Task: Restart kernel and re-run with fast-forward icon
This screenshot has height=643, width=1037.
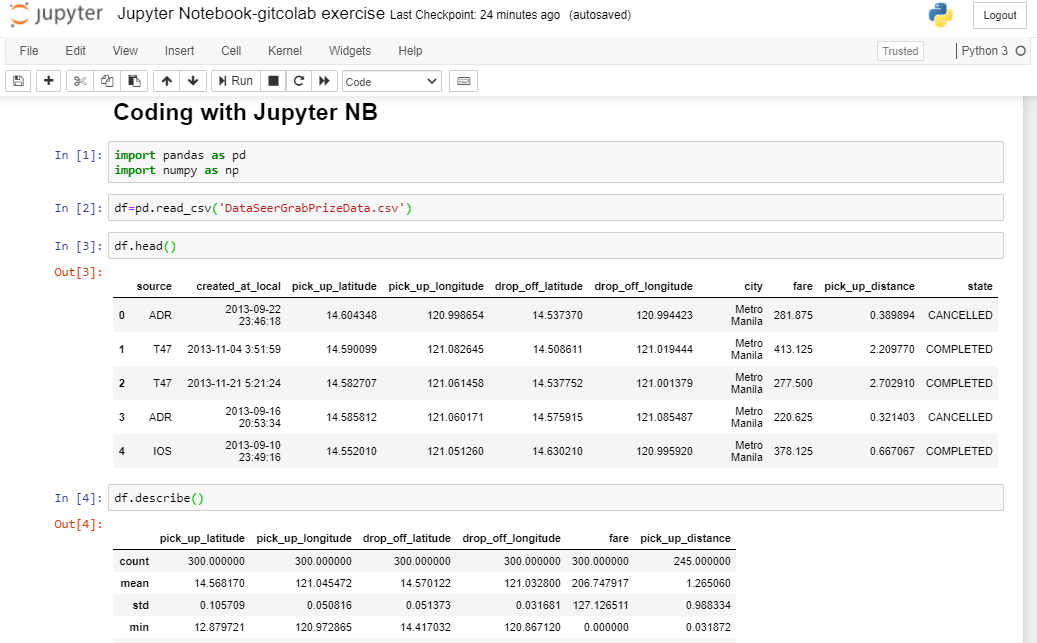Action: pos(323,81)
